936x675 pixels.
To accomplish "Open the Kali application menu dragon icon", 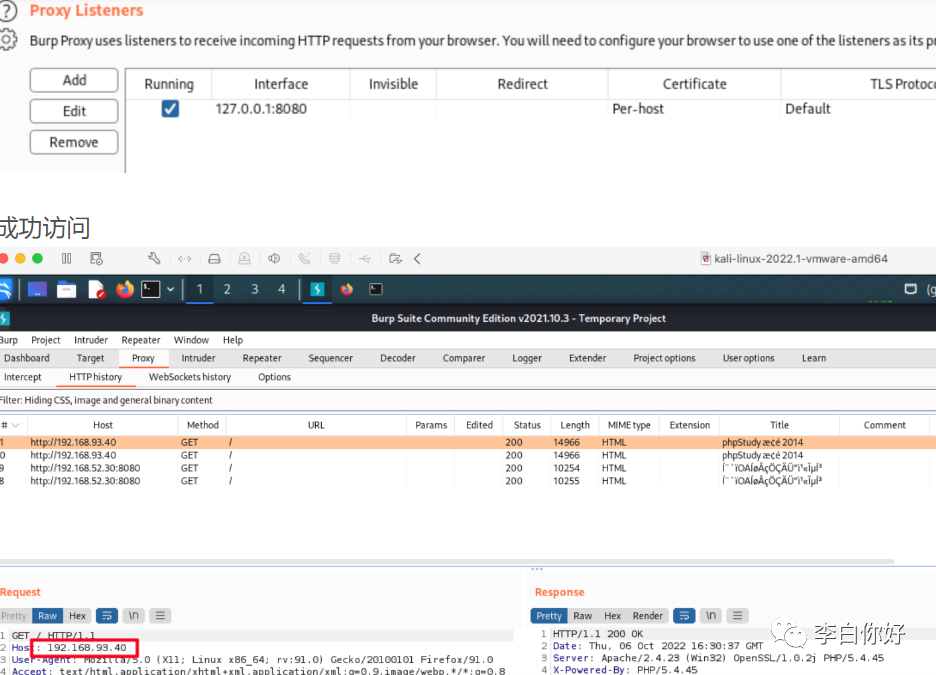I will (x=5, y=289).
